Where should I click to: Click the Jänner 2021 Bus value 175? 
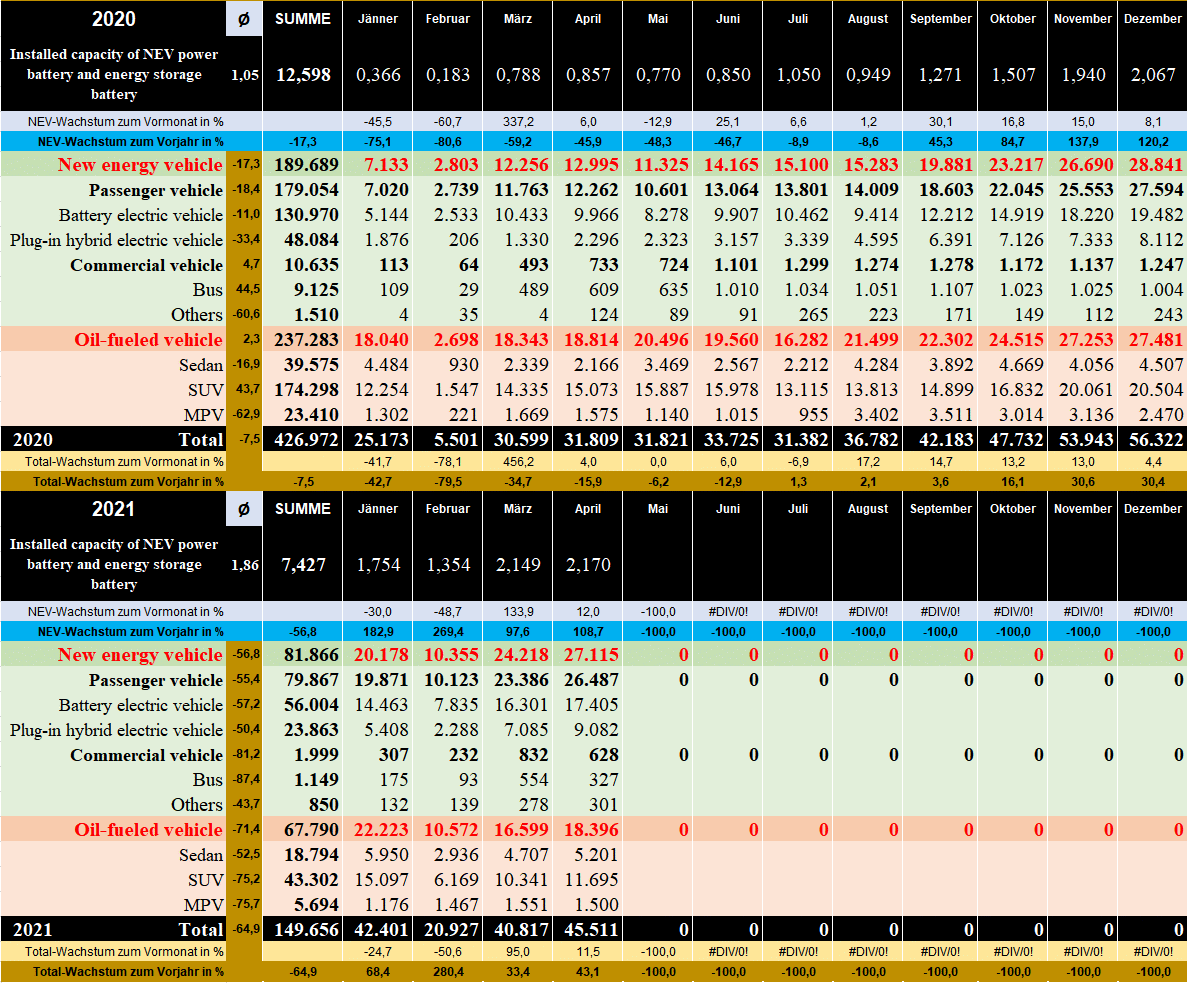tap(379, 780)
